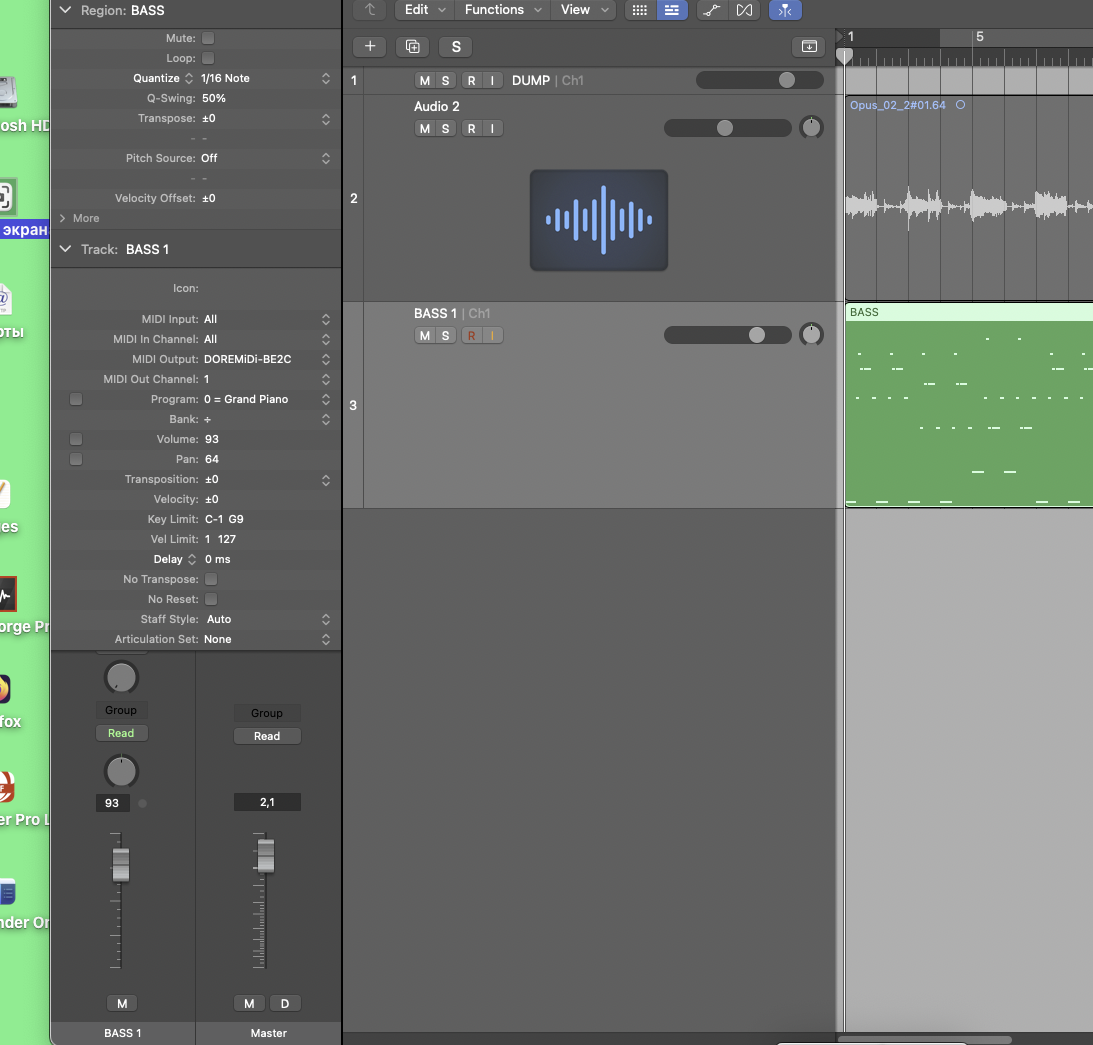
Task: Open the Pitch Source dropdown
Action: (265, 158)
